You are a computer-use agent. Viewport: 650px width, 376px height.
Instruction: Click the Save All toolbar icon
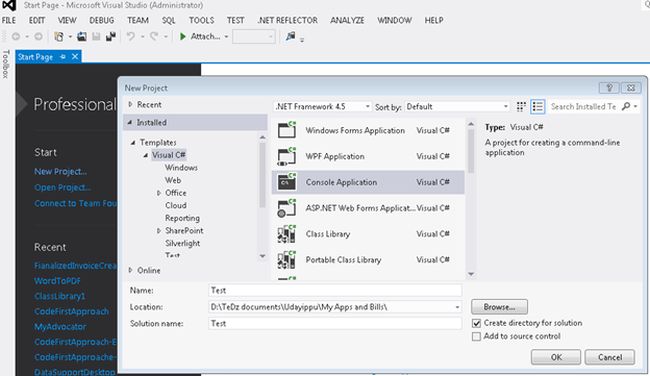coord(111,36)
